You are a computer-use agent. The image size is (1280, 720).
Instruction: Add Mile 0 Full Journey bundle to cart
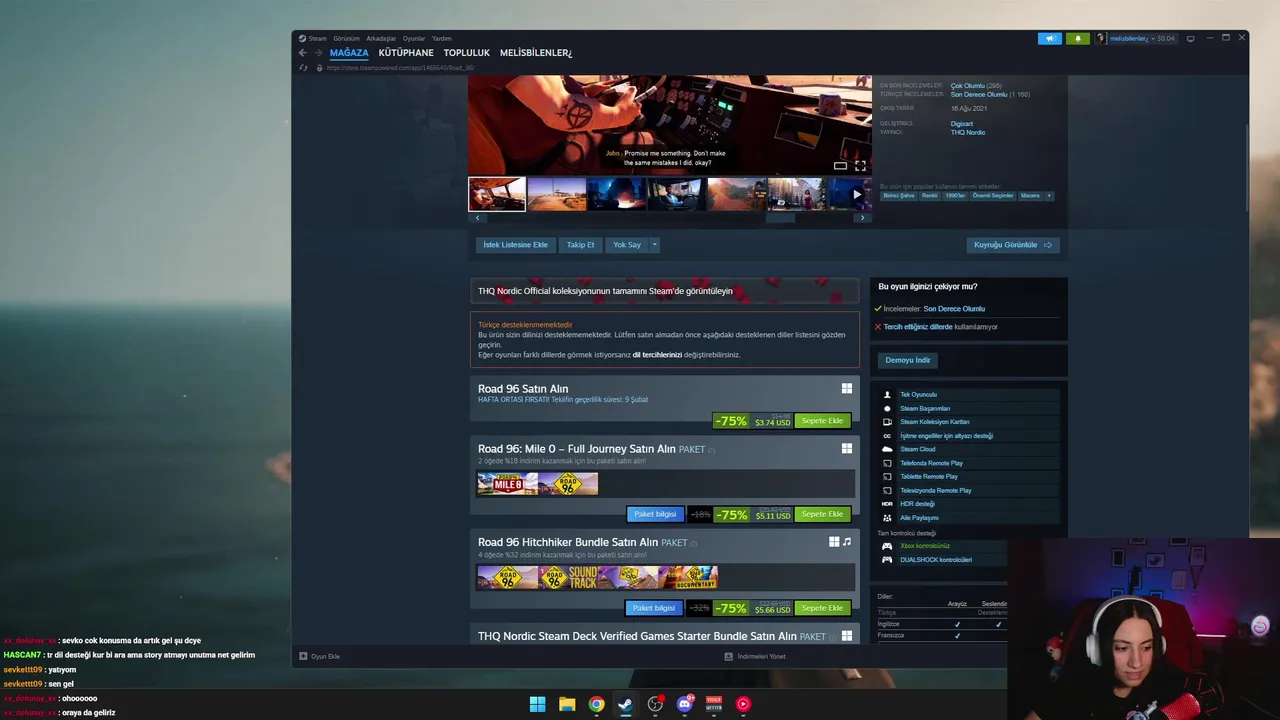tap(822, 514)
